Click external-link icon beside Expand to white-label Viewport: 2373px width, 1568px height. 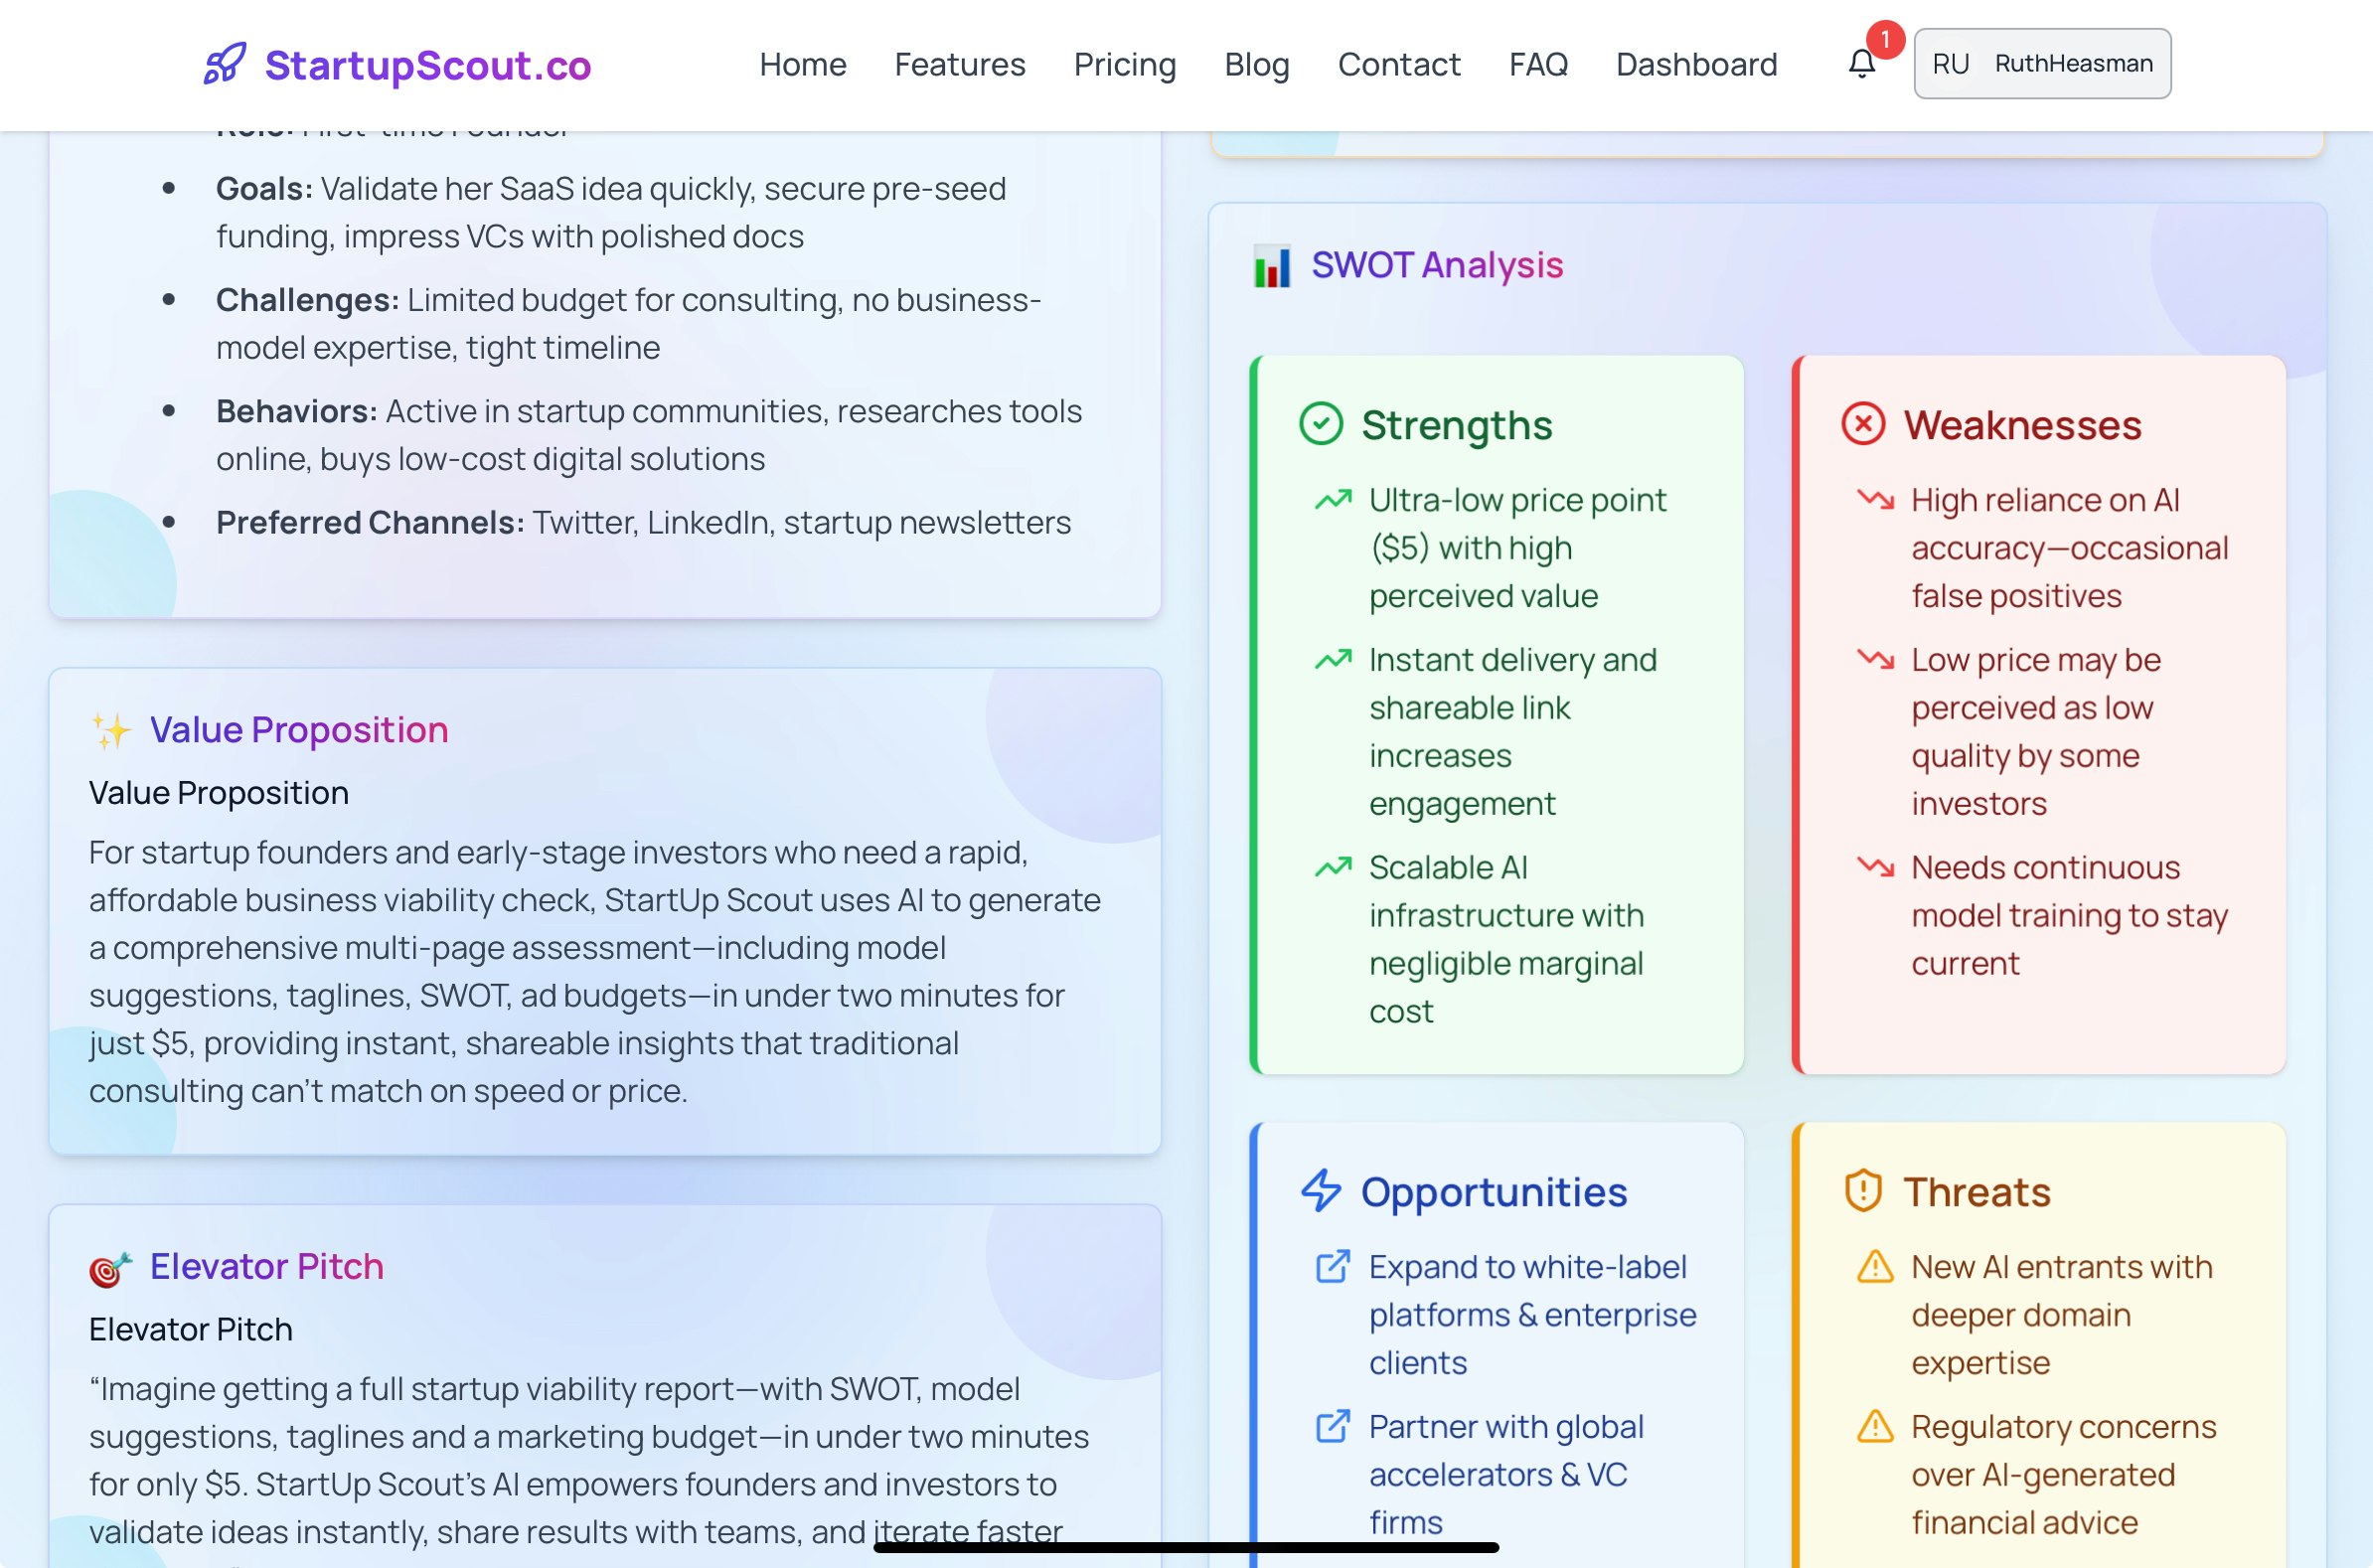tap(1333, 1267)
